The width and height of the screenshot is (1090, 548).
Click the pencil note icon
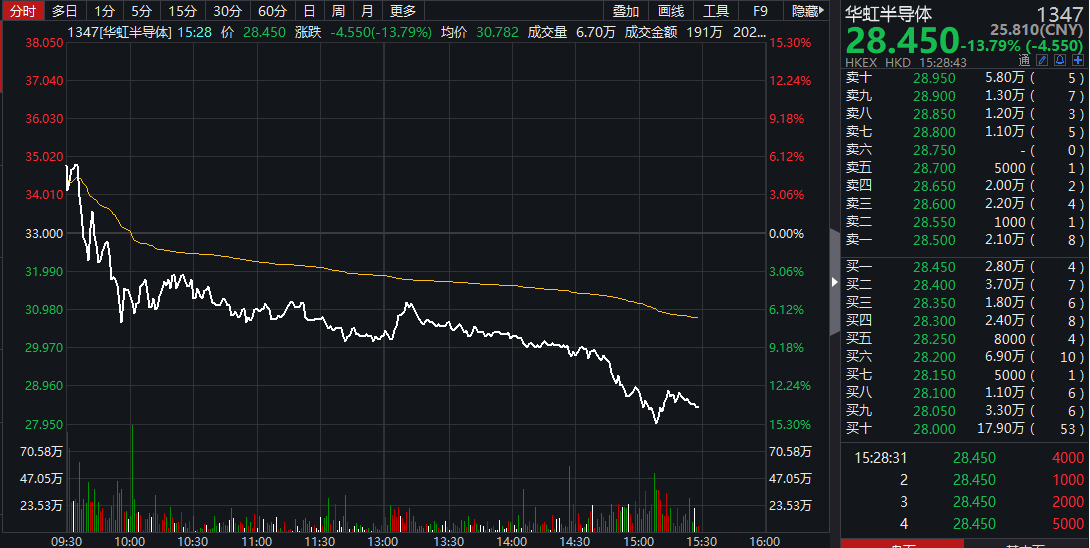1041,61
